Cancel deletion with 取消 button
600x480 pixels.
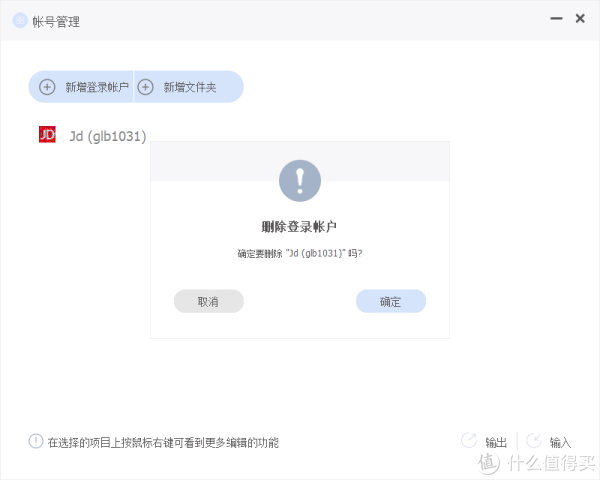[209, 301]
